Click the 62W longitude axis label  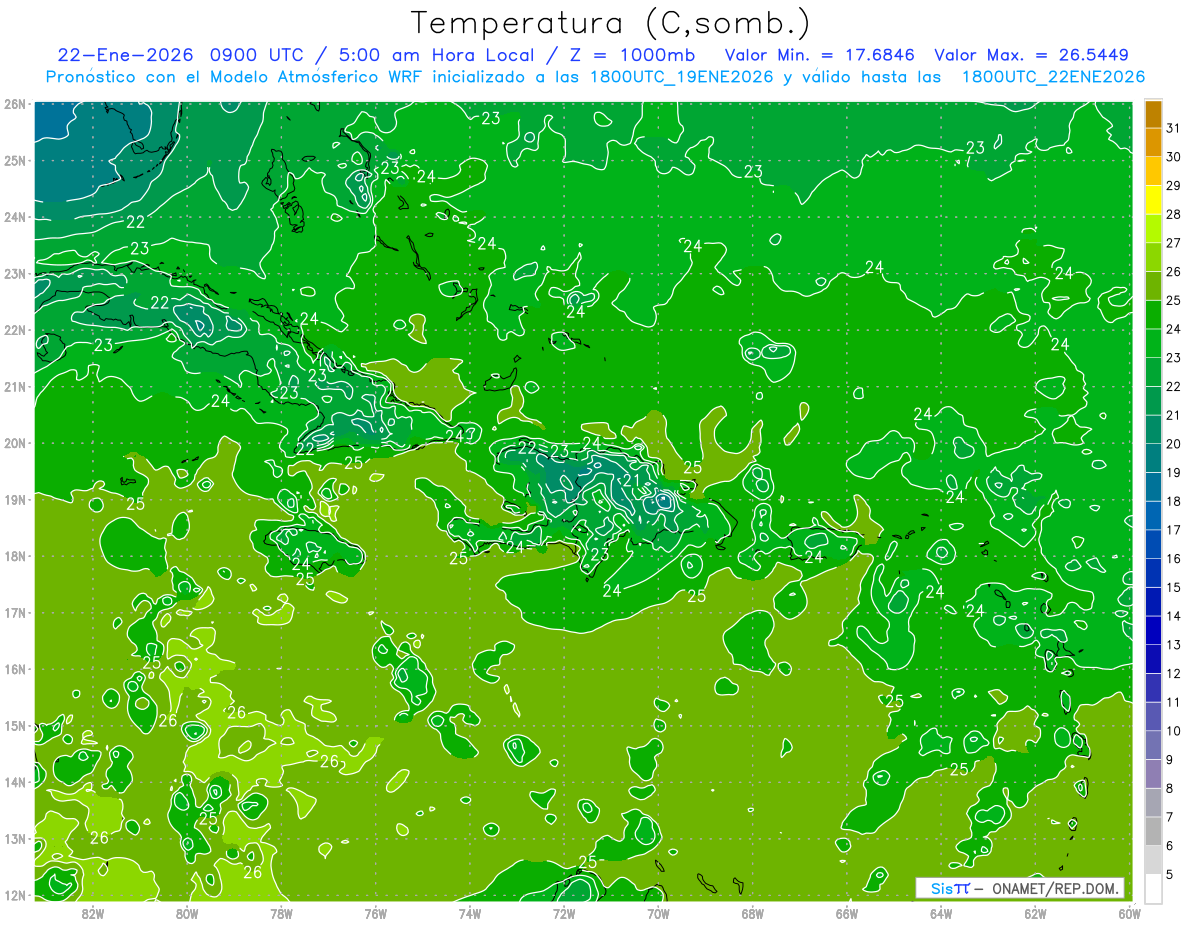point(1035,913)
